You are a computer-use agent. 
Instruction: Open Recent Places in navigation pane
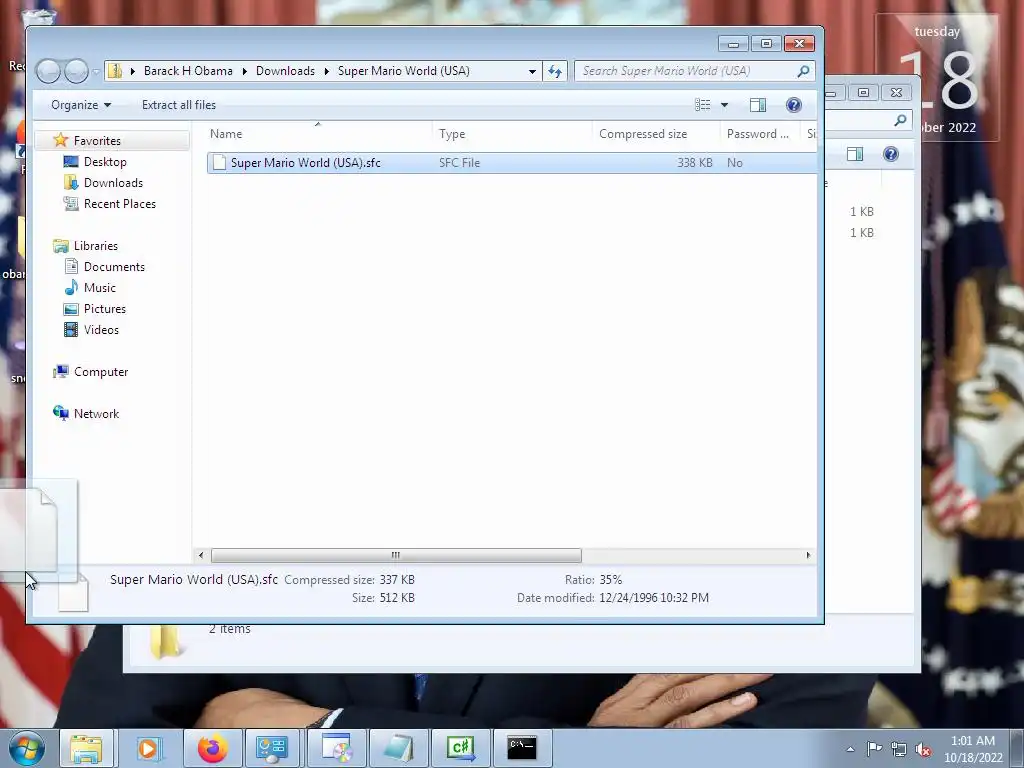point(120,203)
